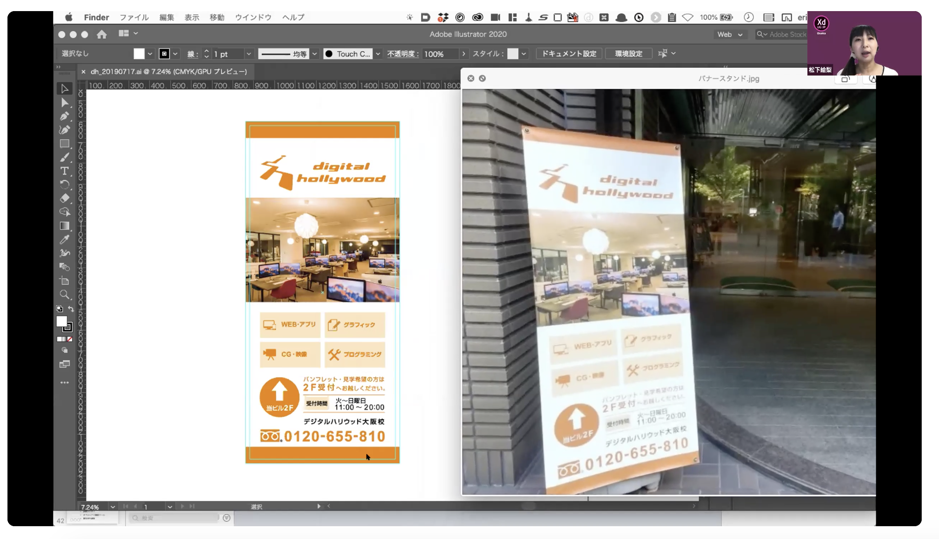Select the Blend tool

[x=65, y=267]
